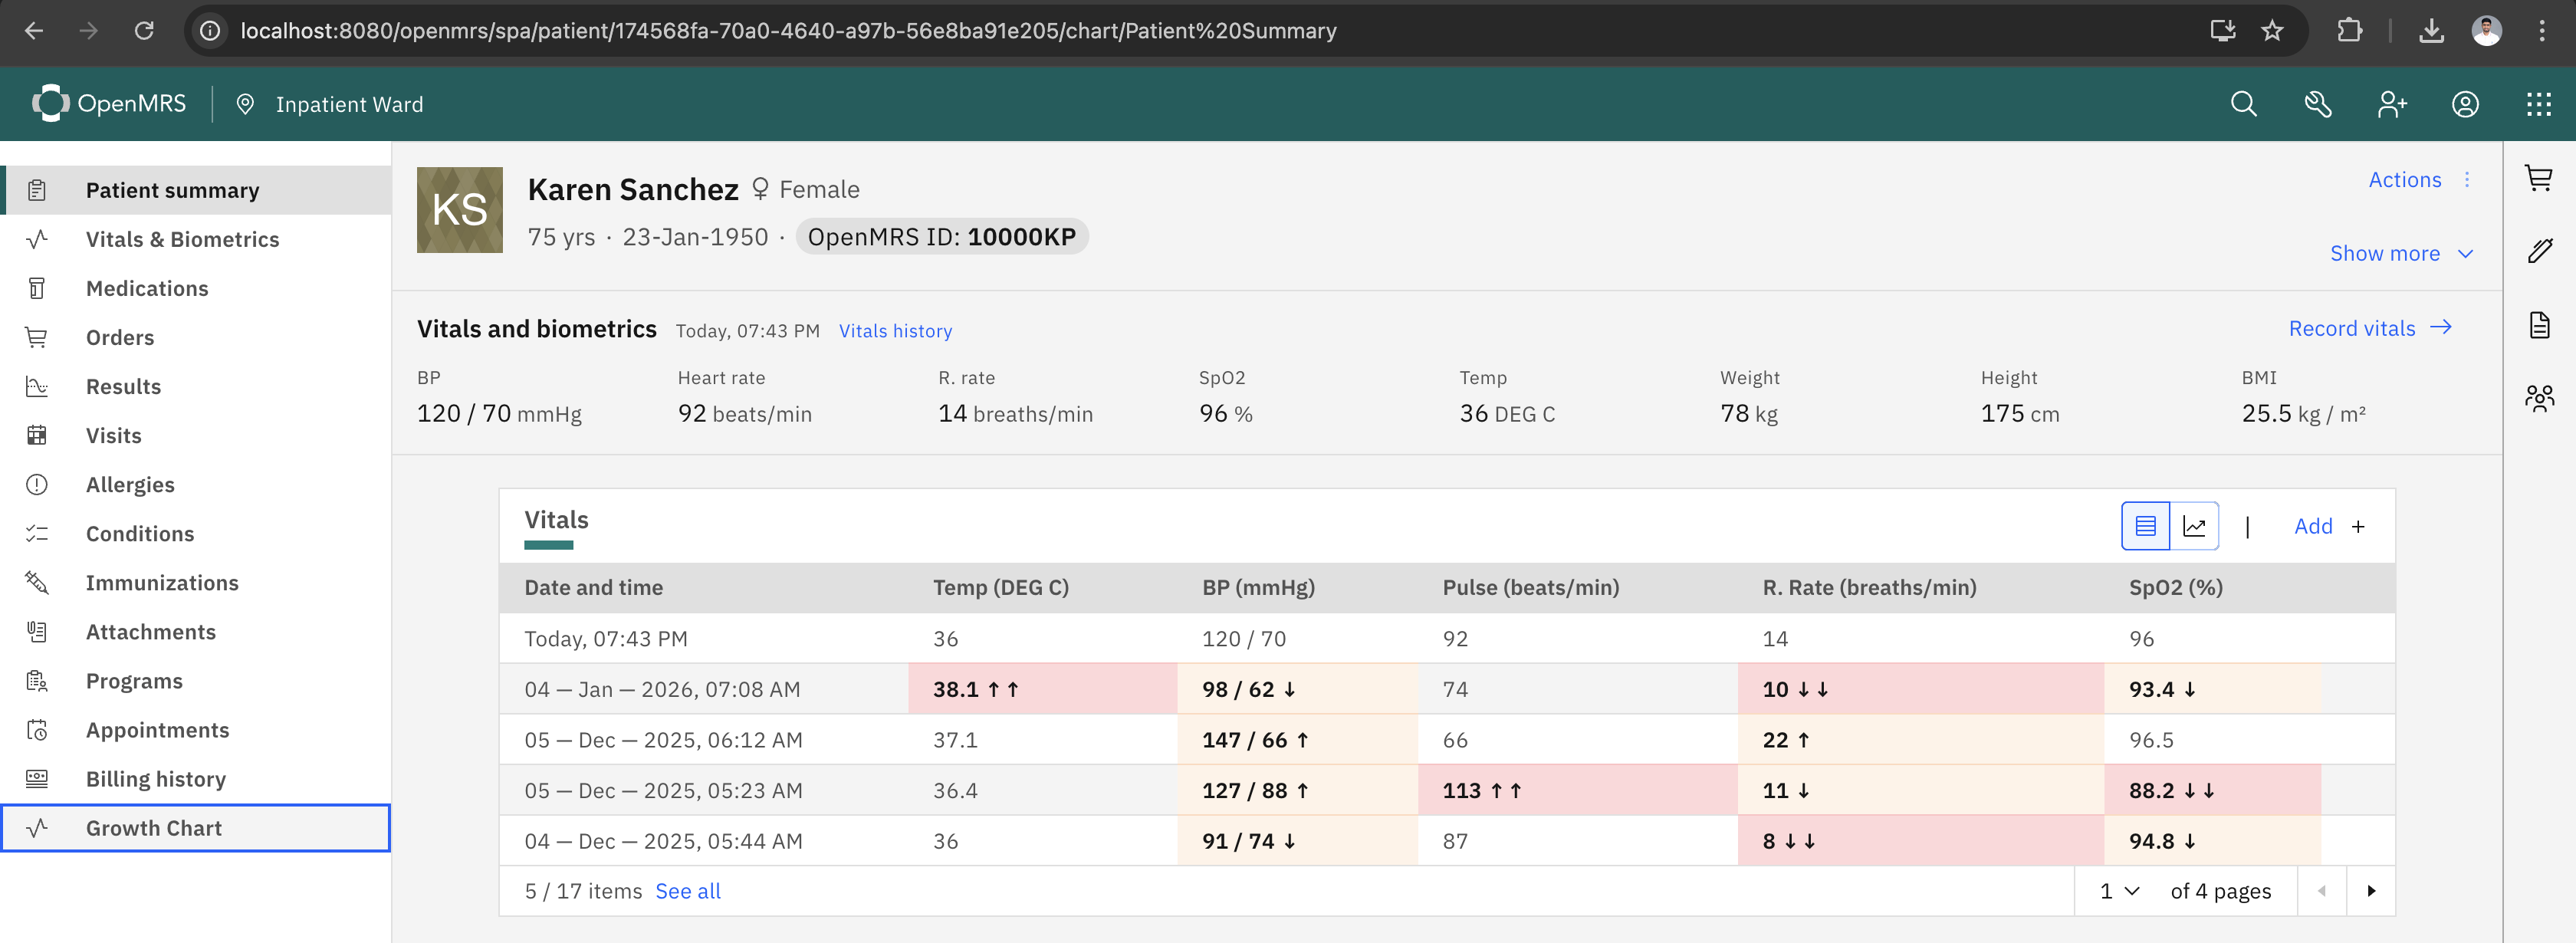
Task: Open the Actions overflow menu
Action: [2466, 180]
